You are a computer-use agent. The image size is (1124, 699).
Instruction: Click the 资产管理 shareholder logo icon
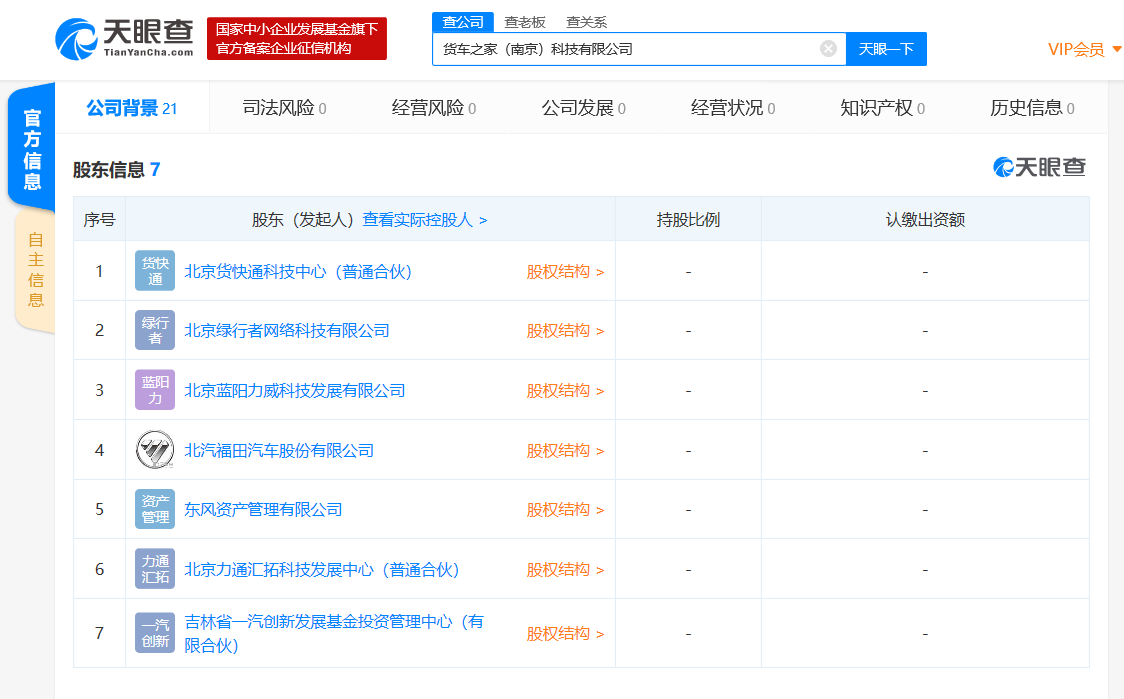click(x=155, y=509)
